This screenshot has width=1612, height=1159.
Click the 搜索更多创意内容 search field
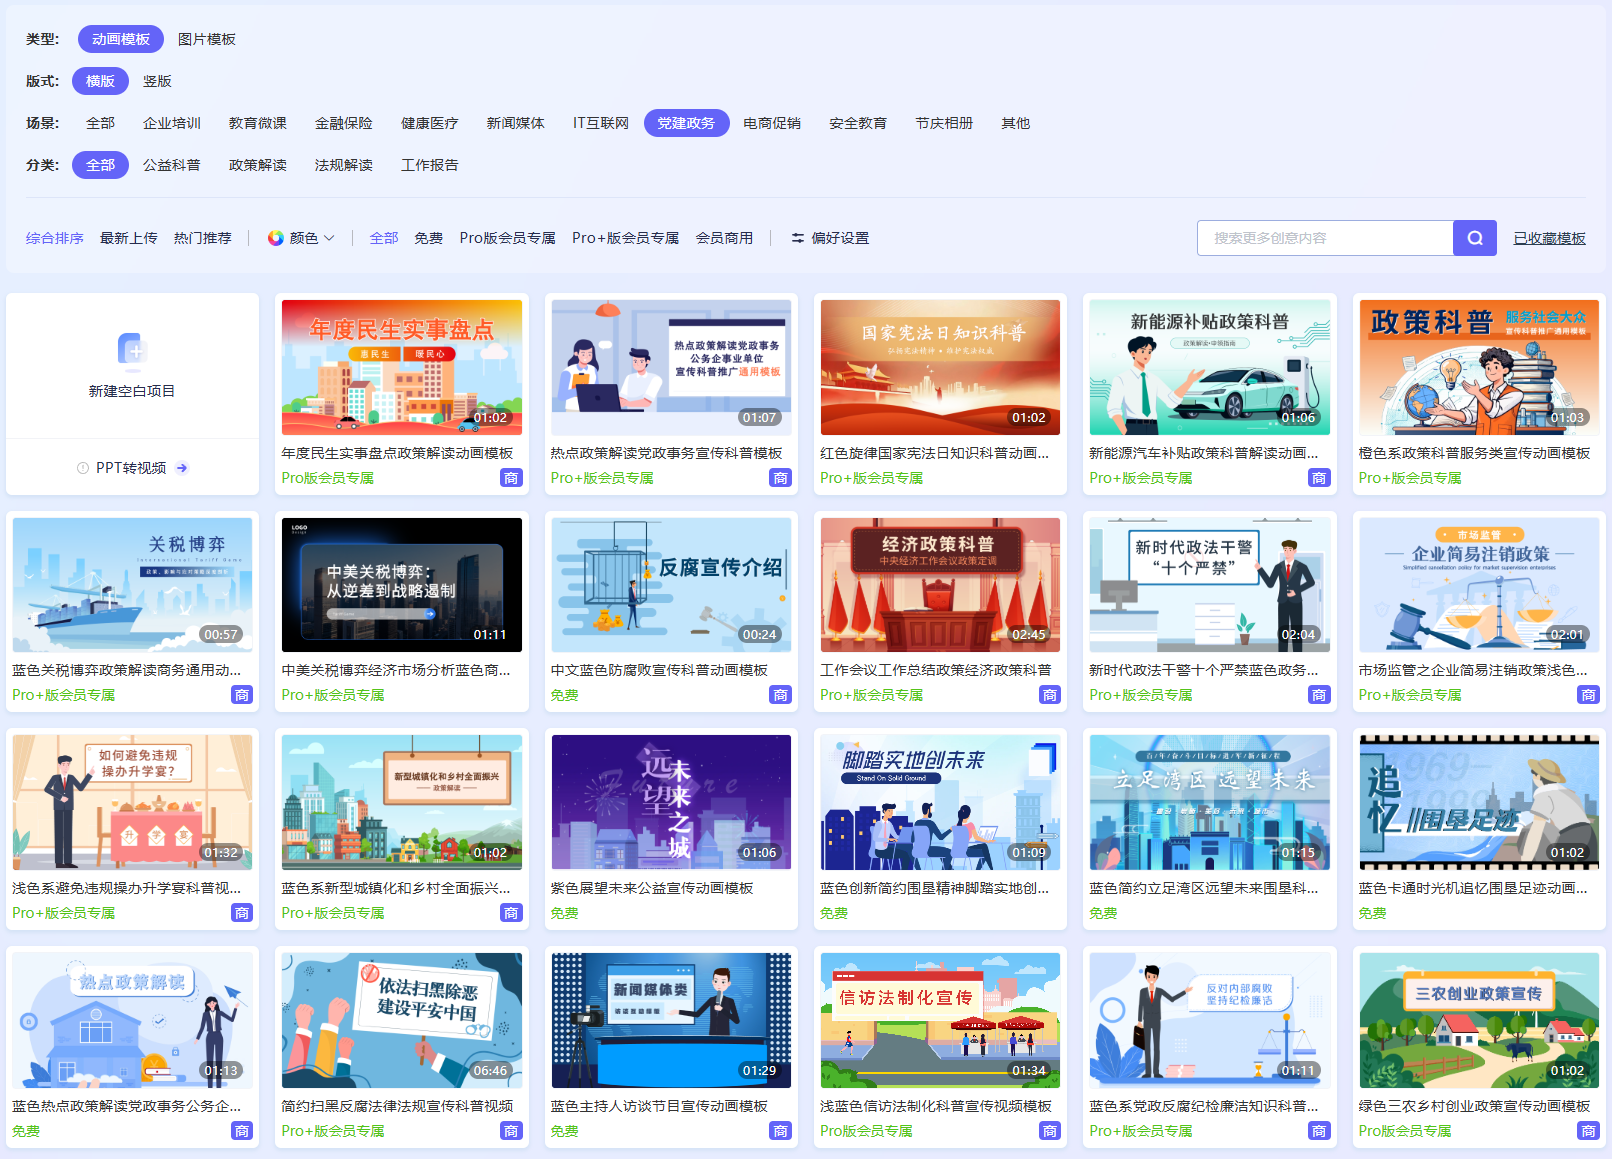pyautogui.click(x=1324, y=238)
